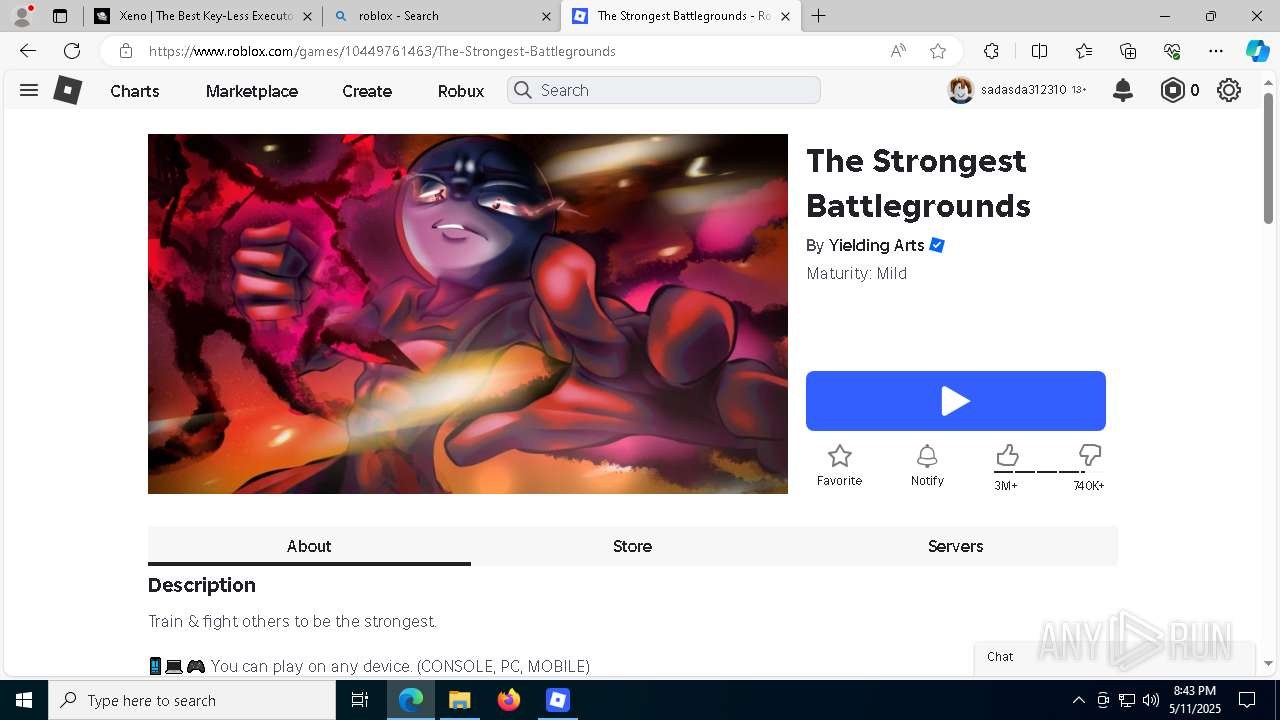
Task: Click the Roblox logo home icon
Action: [x=67, y=90]
